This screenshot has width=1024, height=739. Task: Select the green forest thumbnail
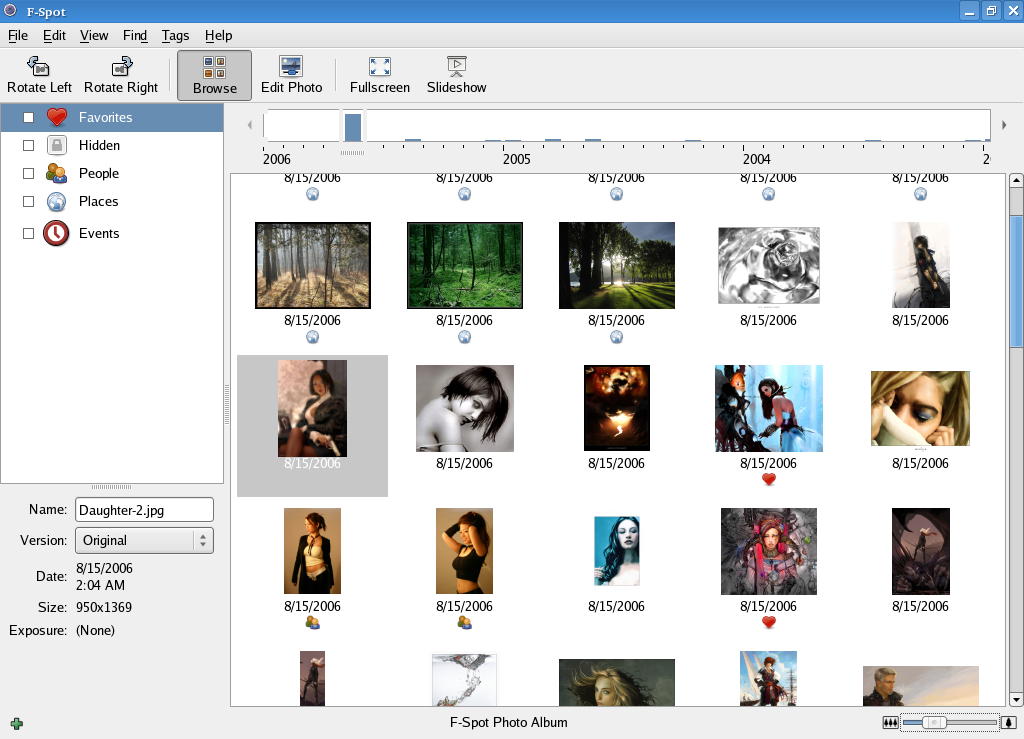(x=464, y=265)
